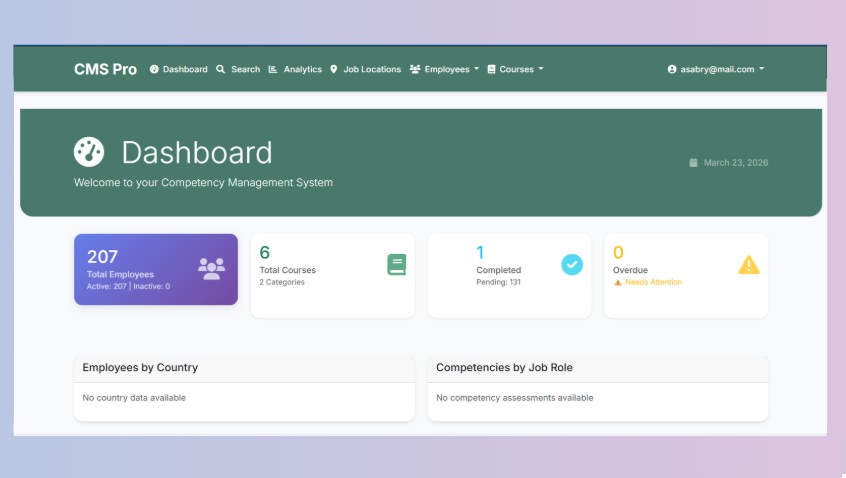Open the 0 Overdue card
This screenshot has width=846, height=478.
pyautogui.click(x=686, y=276)
